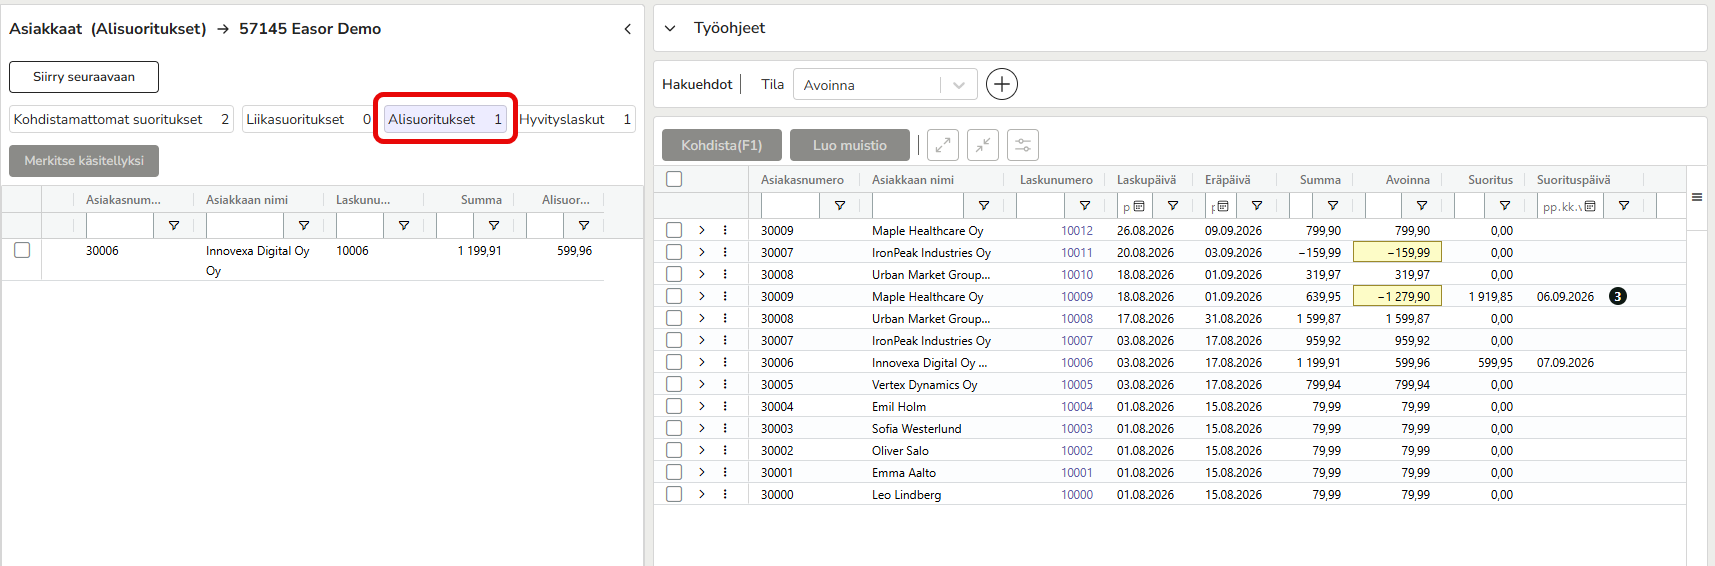Open three-dot menu for invoice 10012 row
This screenshot has width=1715, height=566.
725,230
